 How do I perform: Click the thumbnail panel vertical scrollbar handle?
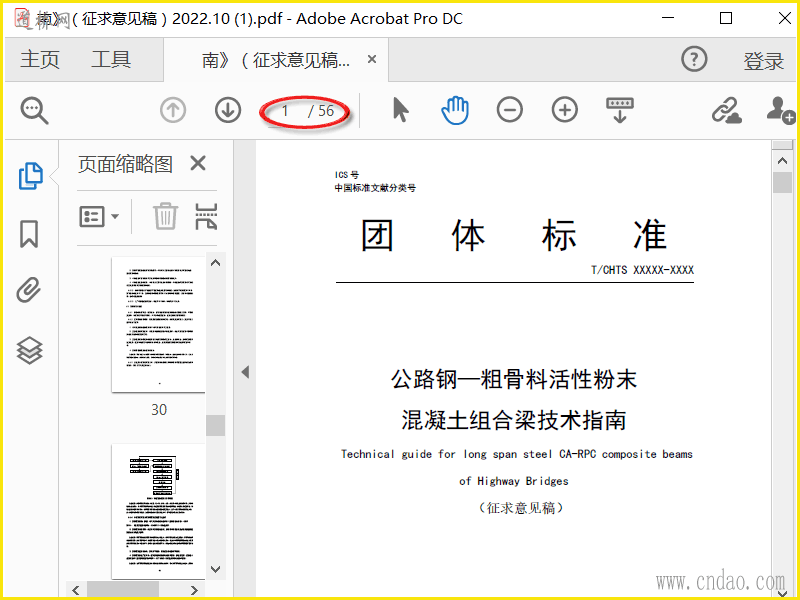point(216,426)
